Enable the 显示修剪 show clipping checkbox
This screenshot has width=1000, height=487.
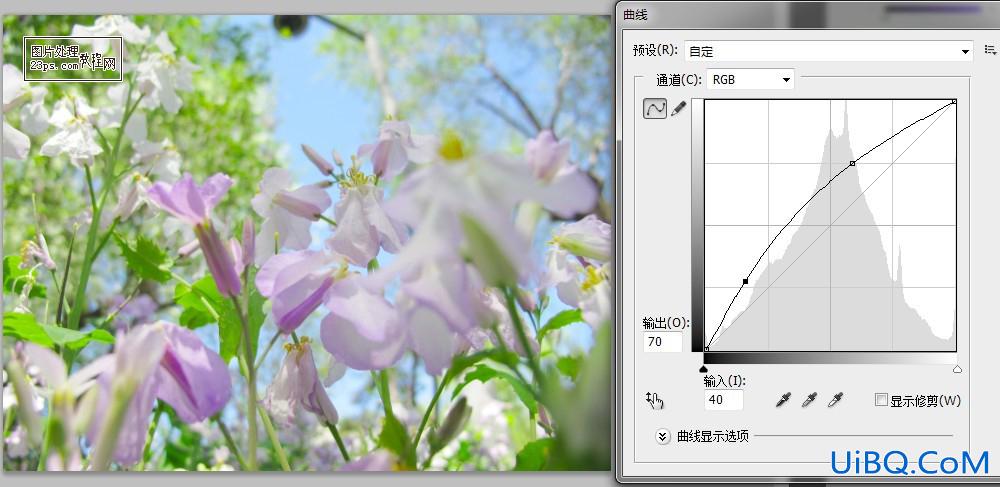pyautogui.click(x=881, y=400)
